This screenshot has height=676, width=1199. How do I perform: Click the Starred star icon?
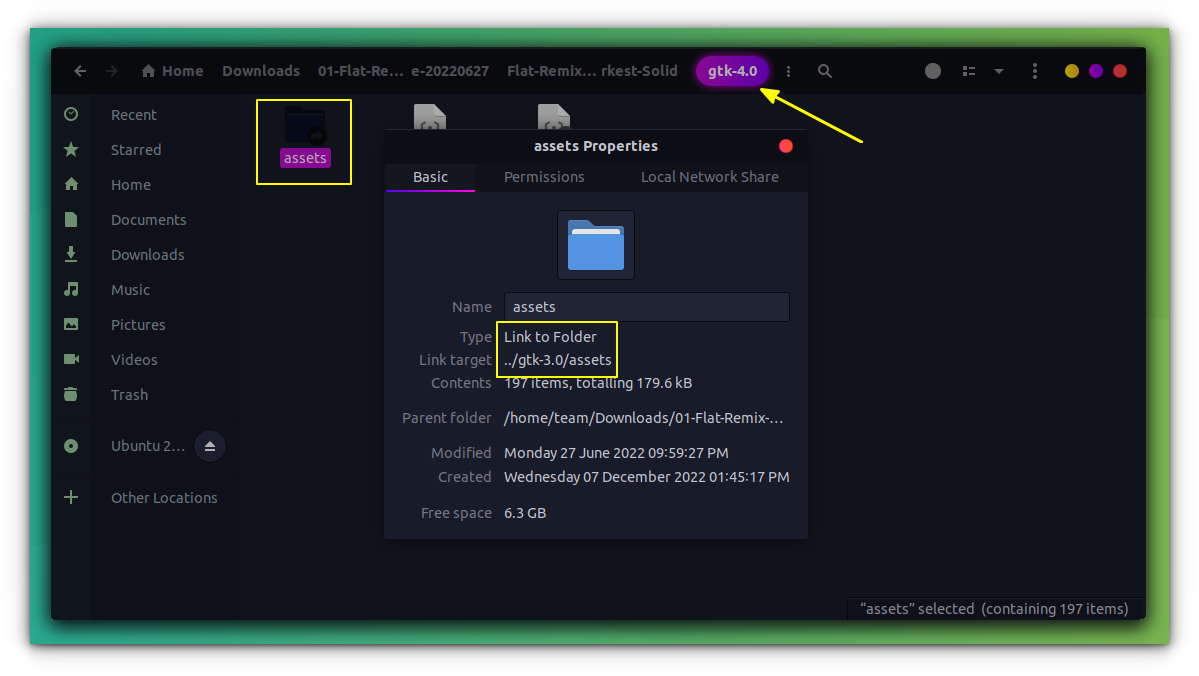click(x=71, y=149)
